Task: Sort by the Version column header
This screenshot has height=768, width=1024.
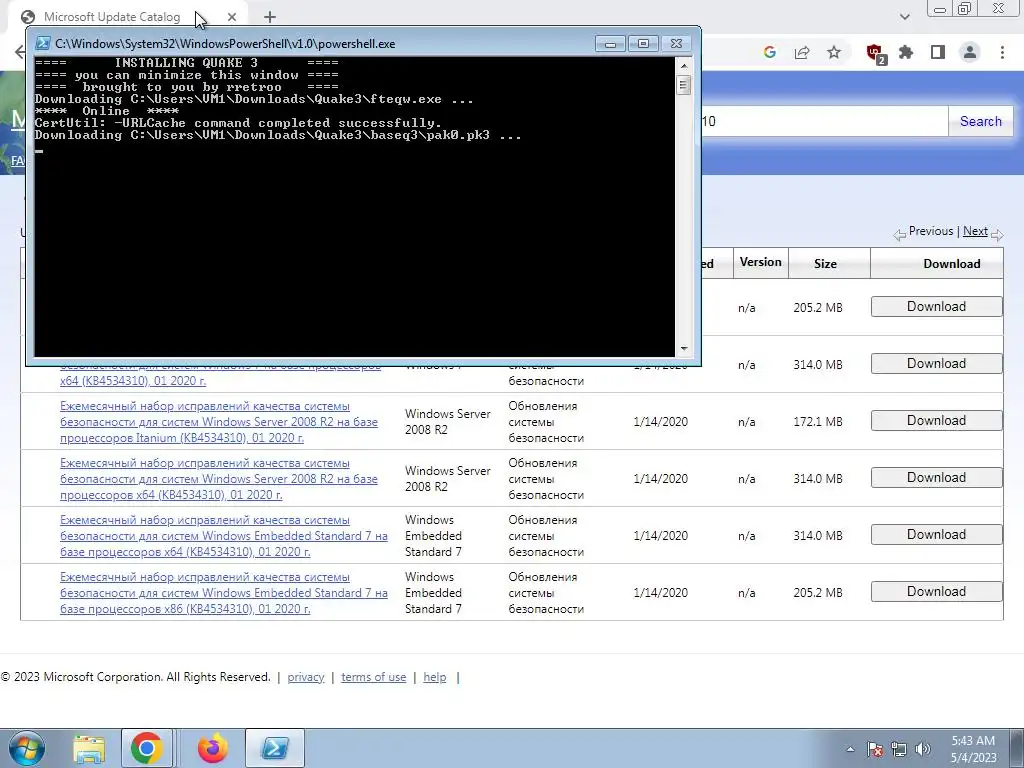Action: tap(760, 263)
